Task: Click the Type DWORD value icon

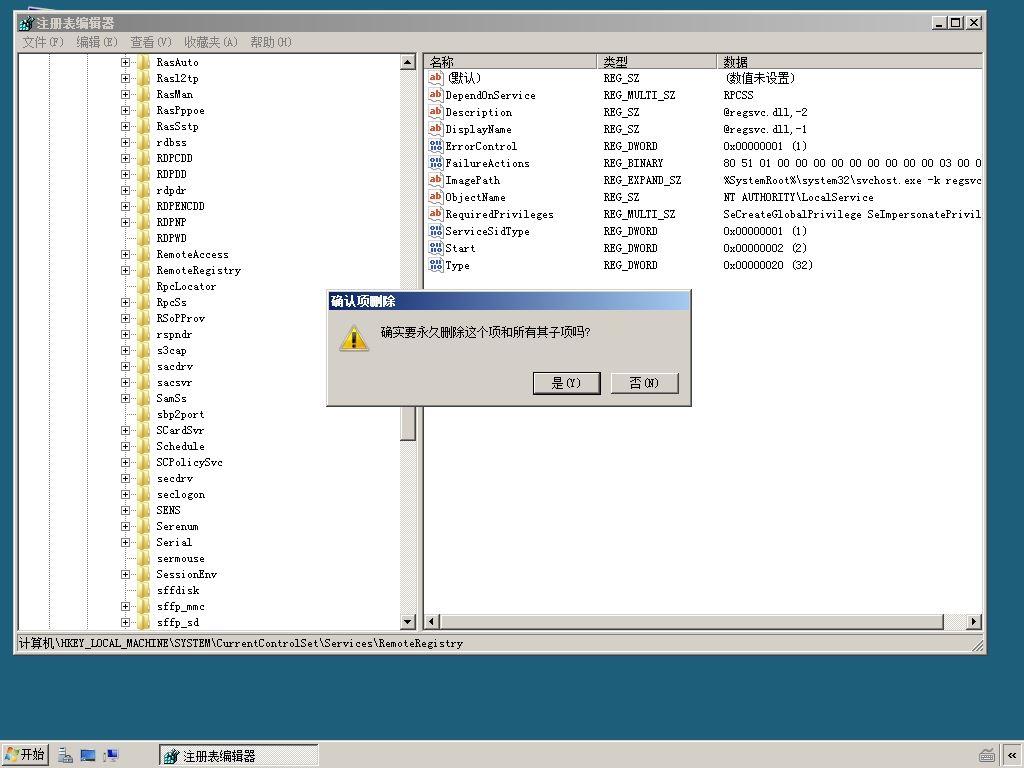Action: (x=436, y=264)
